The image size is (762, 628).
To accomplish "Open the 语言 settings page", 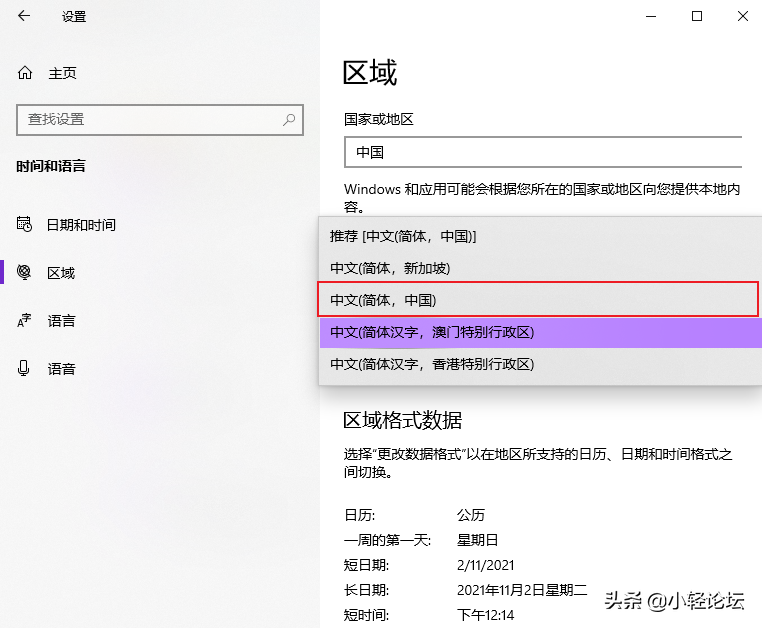I will 61,321.
